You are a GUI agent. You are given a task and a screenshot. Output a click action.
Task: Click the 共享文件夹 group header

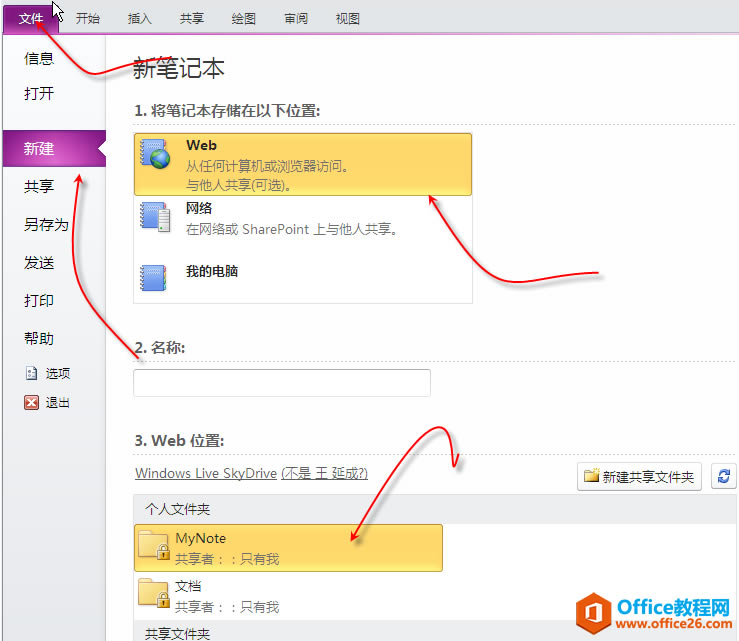pos(435,632)
